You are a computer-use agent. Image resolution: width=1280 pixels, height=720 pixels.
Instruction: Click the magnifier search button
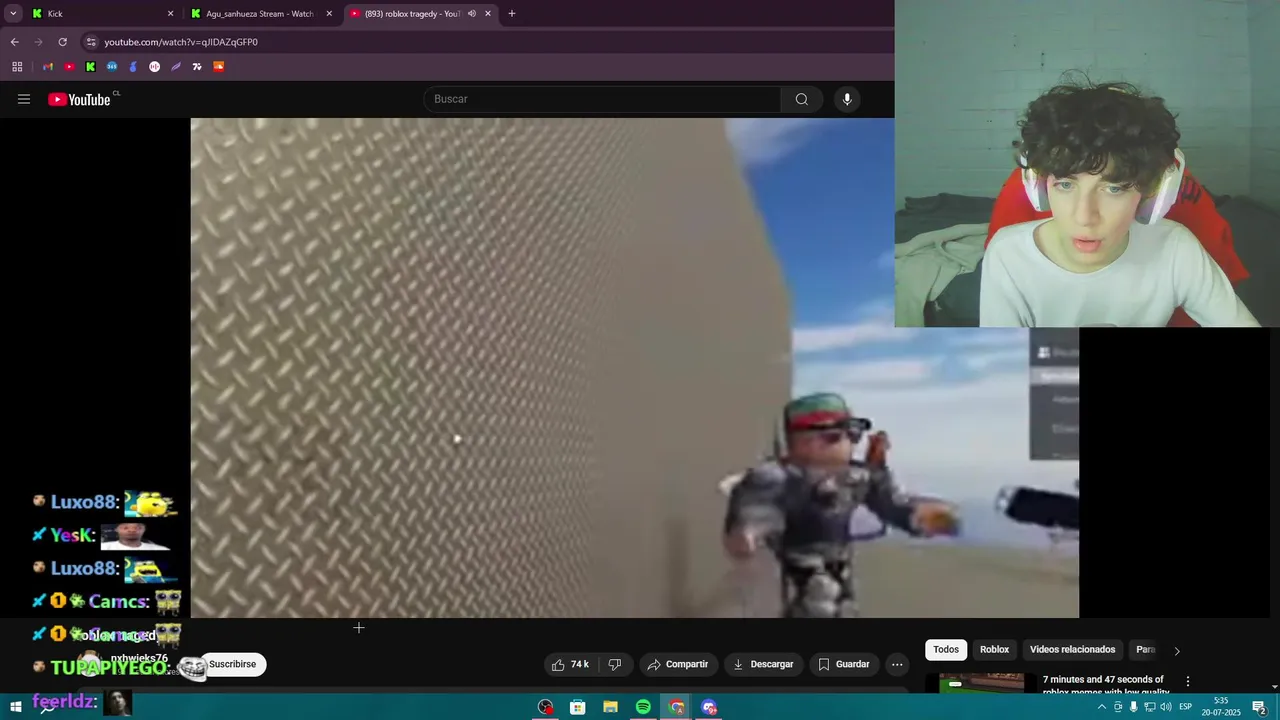pos(801,99)
